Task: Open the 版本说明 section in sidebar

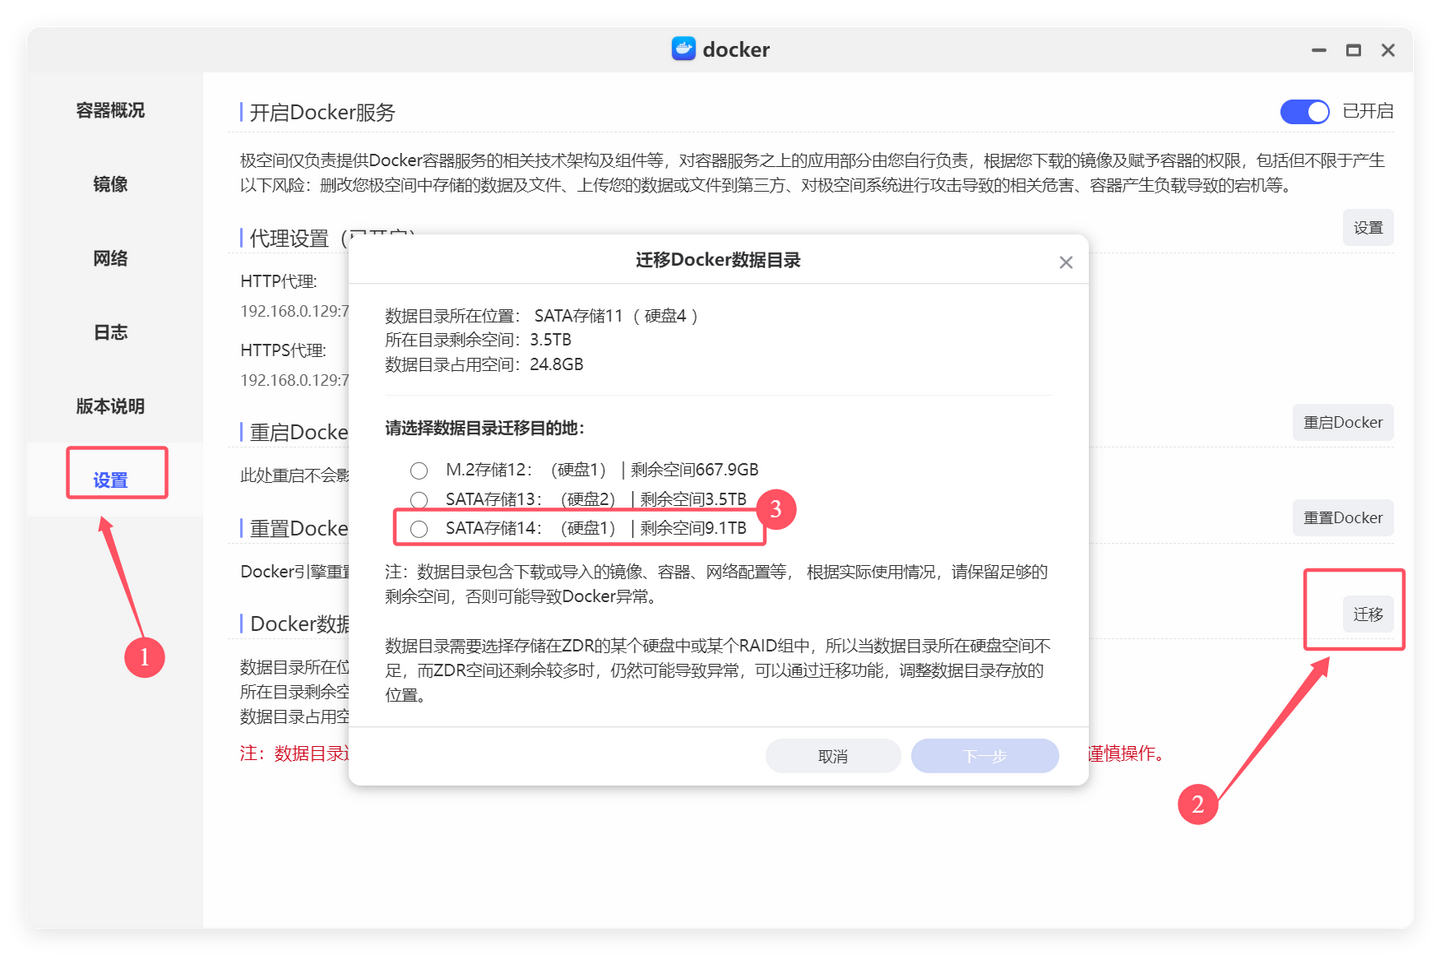Action: tap(110, 406)
